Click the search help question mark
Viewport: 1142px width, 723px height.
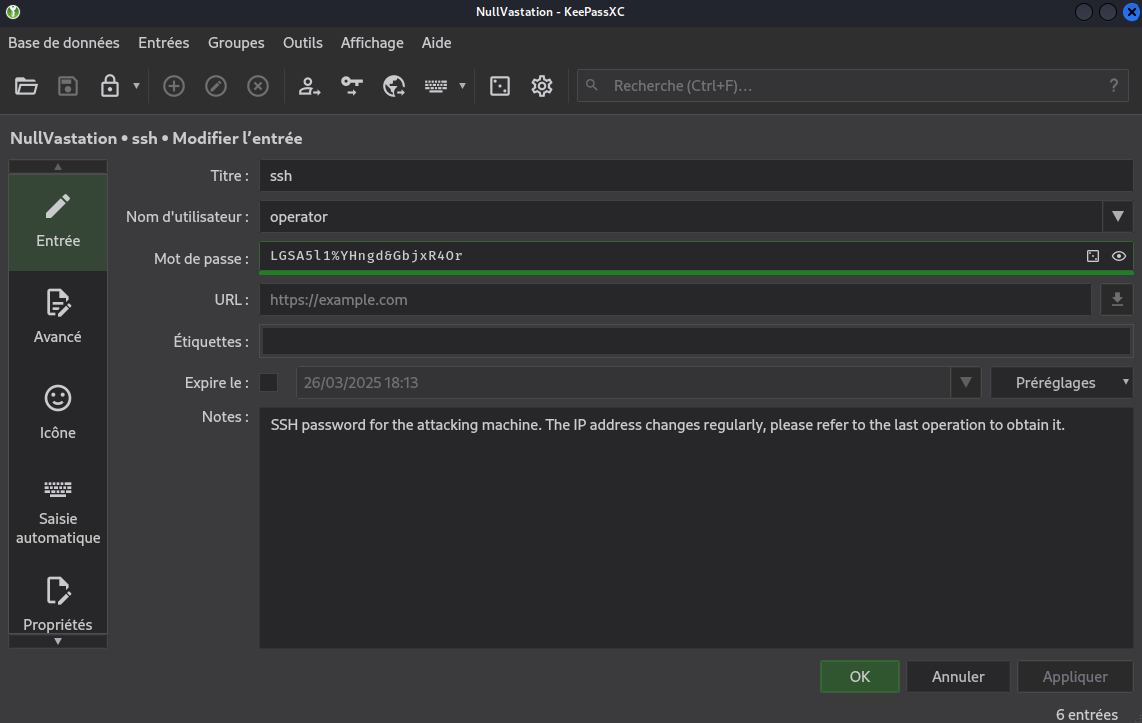tap(1114, 86)
